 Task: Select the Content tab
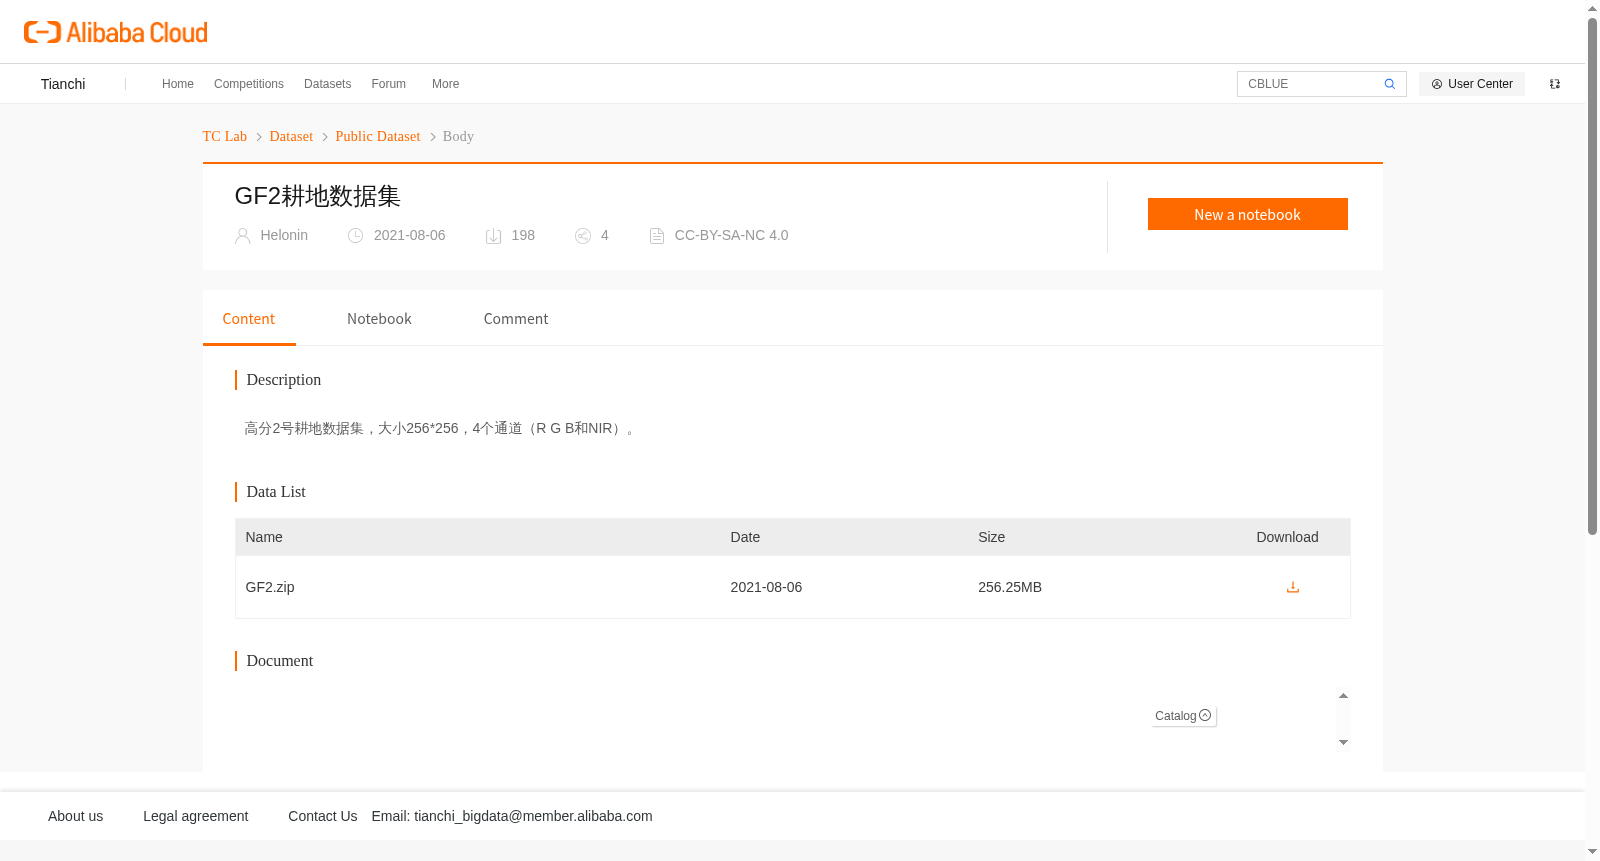[249, 319]
